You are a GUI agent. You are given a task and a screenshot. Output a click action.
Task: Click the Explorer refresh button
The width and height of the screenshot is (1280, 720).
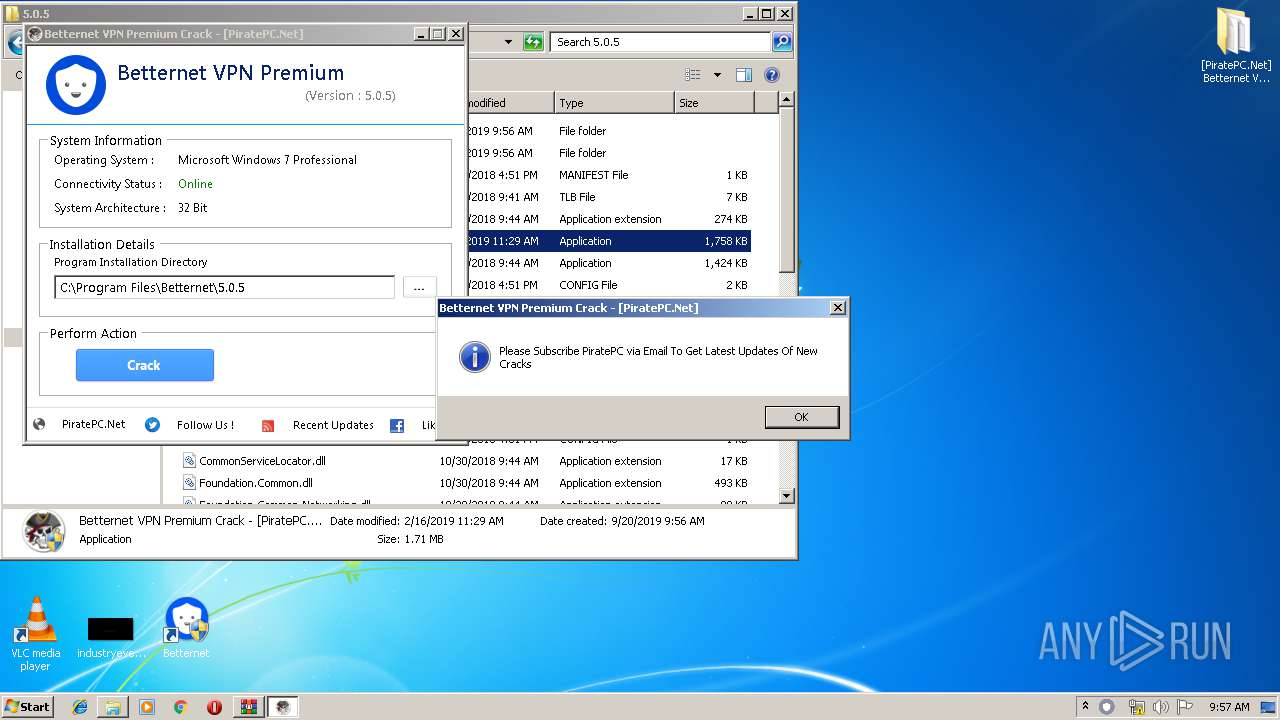coord(533,42)
